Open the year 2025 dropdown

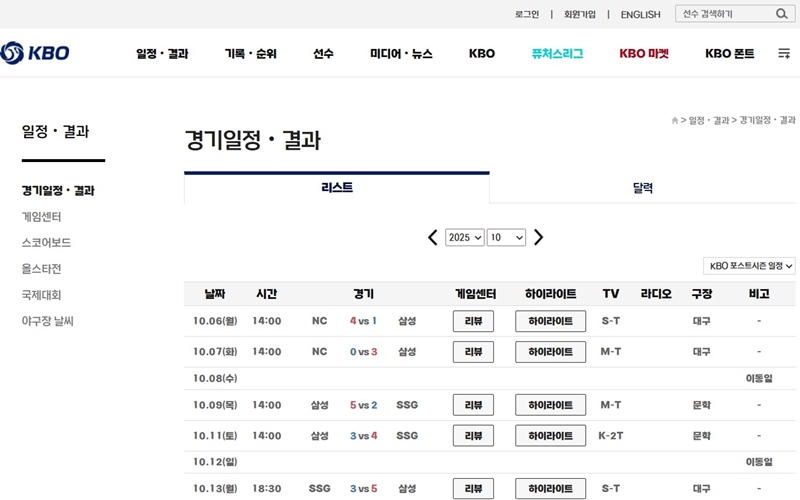point(464,237)
